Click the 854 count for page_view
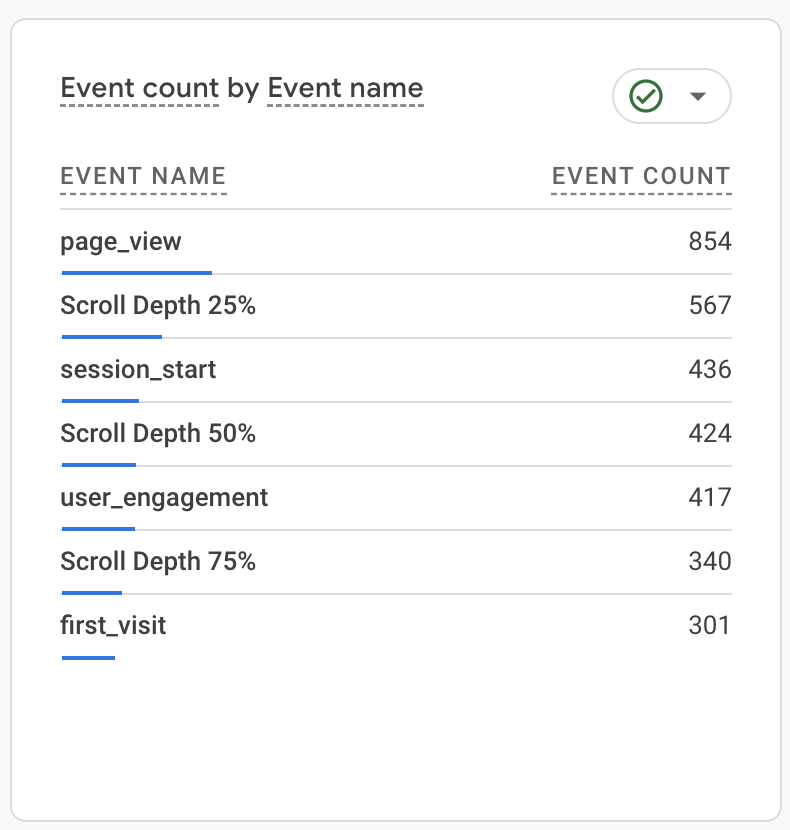 pyautogui.click(x=710, y=242)
